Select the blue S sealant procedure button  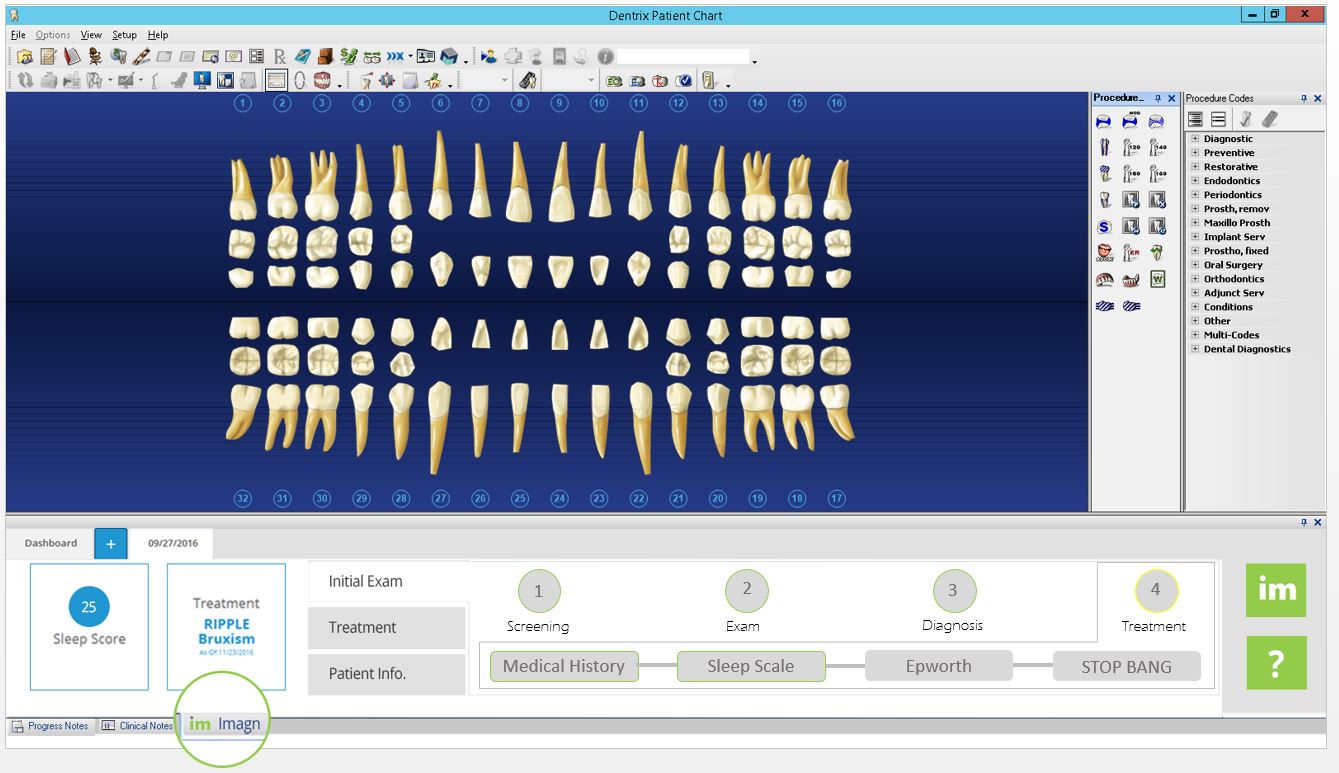(x=1104, y=227)
